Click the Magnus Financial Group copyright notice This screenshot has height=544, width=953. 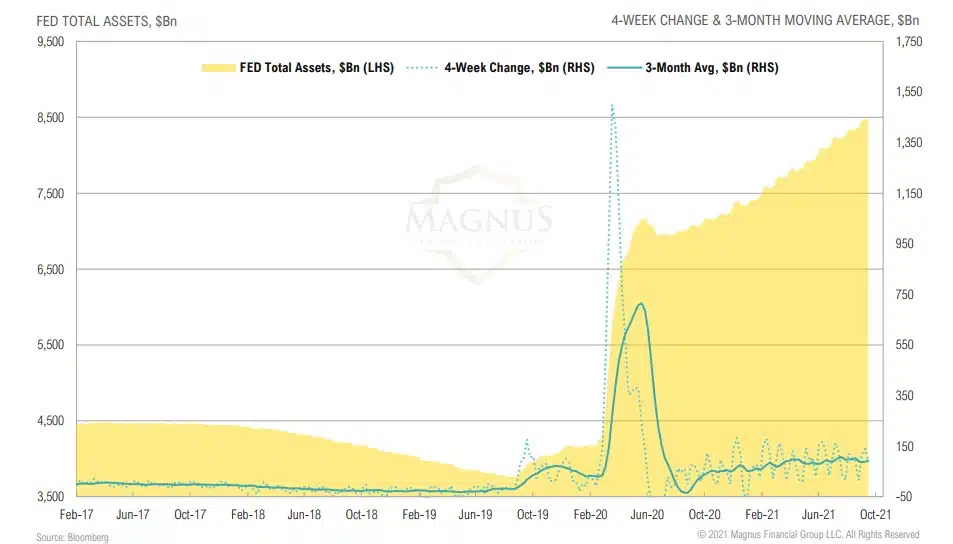(807, 535)
